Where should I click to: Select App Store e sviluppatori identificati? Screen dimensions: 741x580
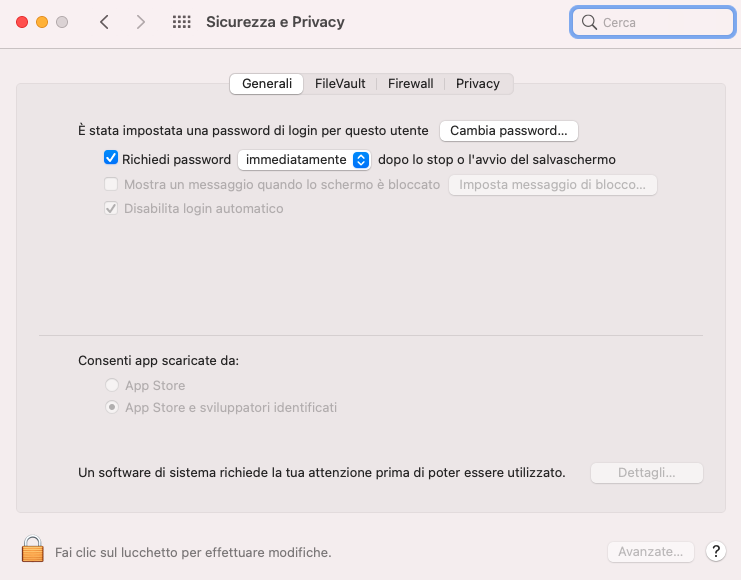tap(112, 407)
